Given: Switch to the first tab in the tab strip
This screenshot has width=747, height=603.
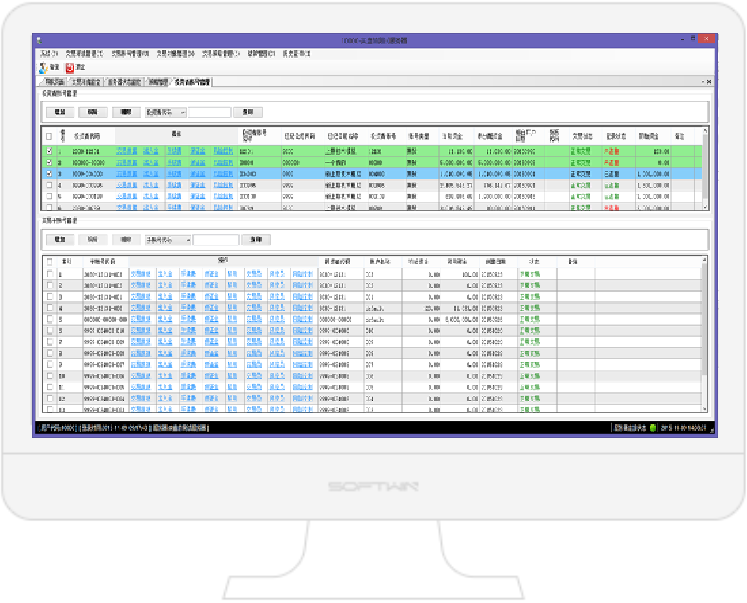Looking at the screenshot, I should 53,82.
